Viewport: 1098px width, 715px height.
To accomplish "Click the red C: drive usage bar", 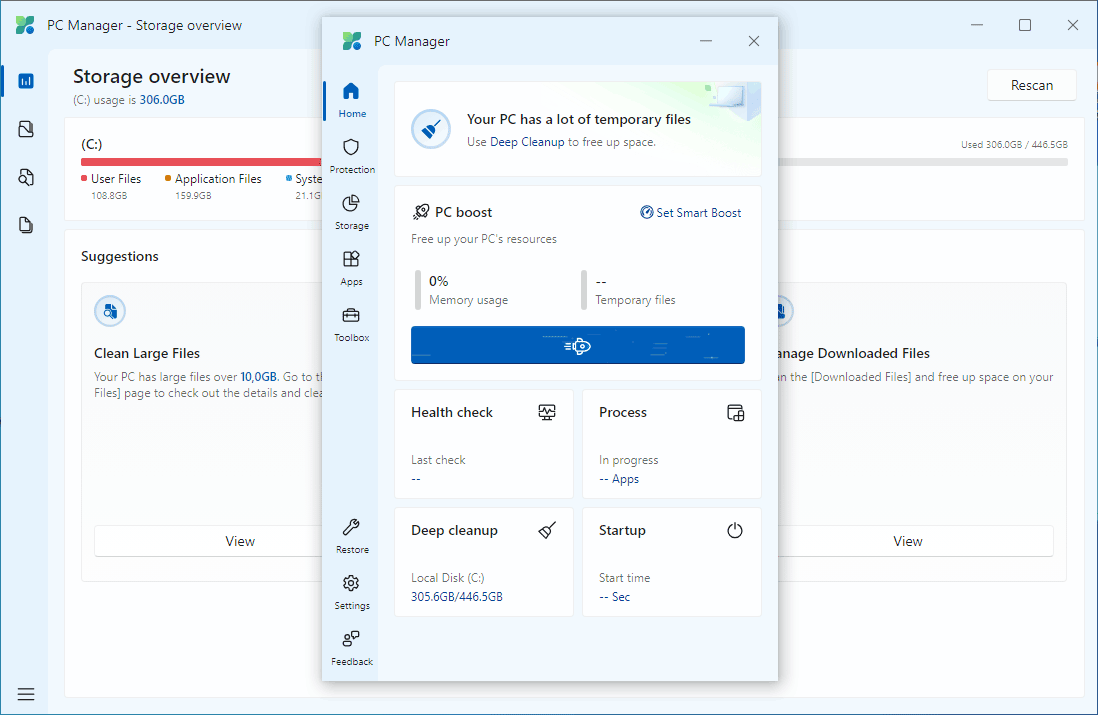I will click(x=201, y=162).
